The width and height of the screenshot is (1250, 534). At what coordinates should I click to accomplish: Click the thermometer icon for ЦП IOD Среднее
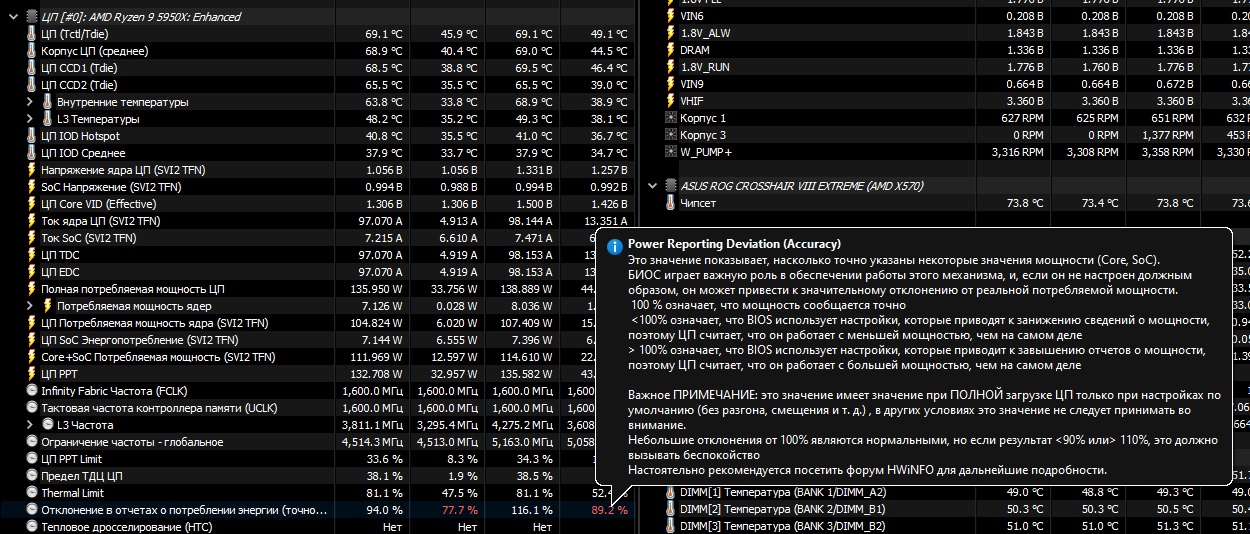31,153
